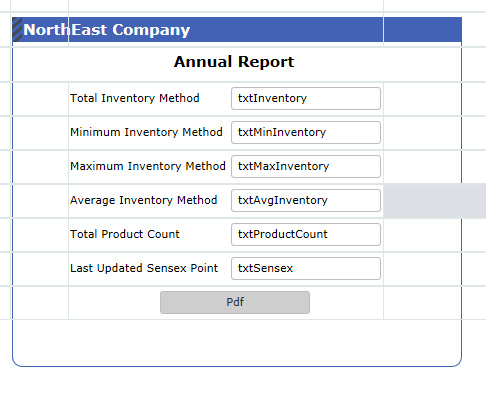Activate the txtAvgInventory text box
The height and width of the screenshot is (393, 486).
tap(306, 200)
